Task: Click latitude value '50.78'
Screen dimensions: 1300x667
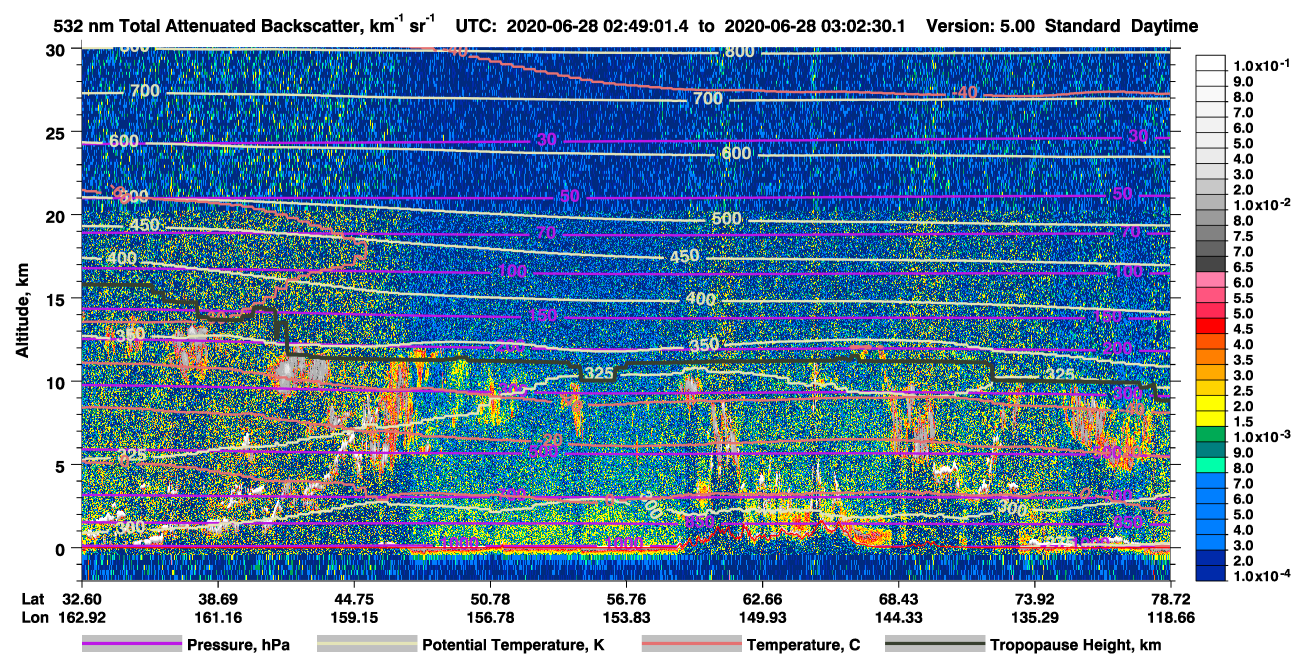Action: (490, 598)
